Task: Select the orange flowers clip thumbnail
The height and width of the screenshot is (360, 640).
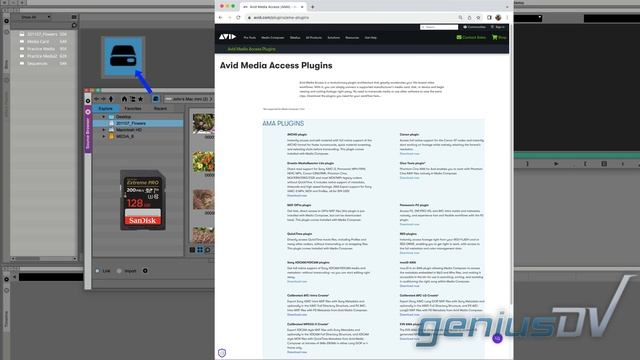Action: 203,161
